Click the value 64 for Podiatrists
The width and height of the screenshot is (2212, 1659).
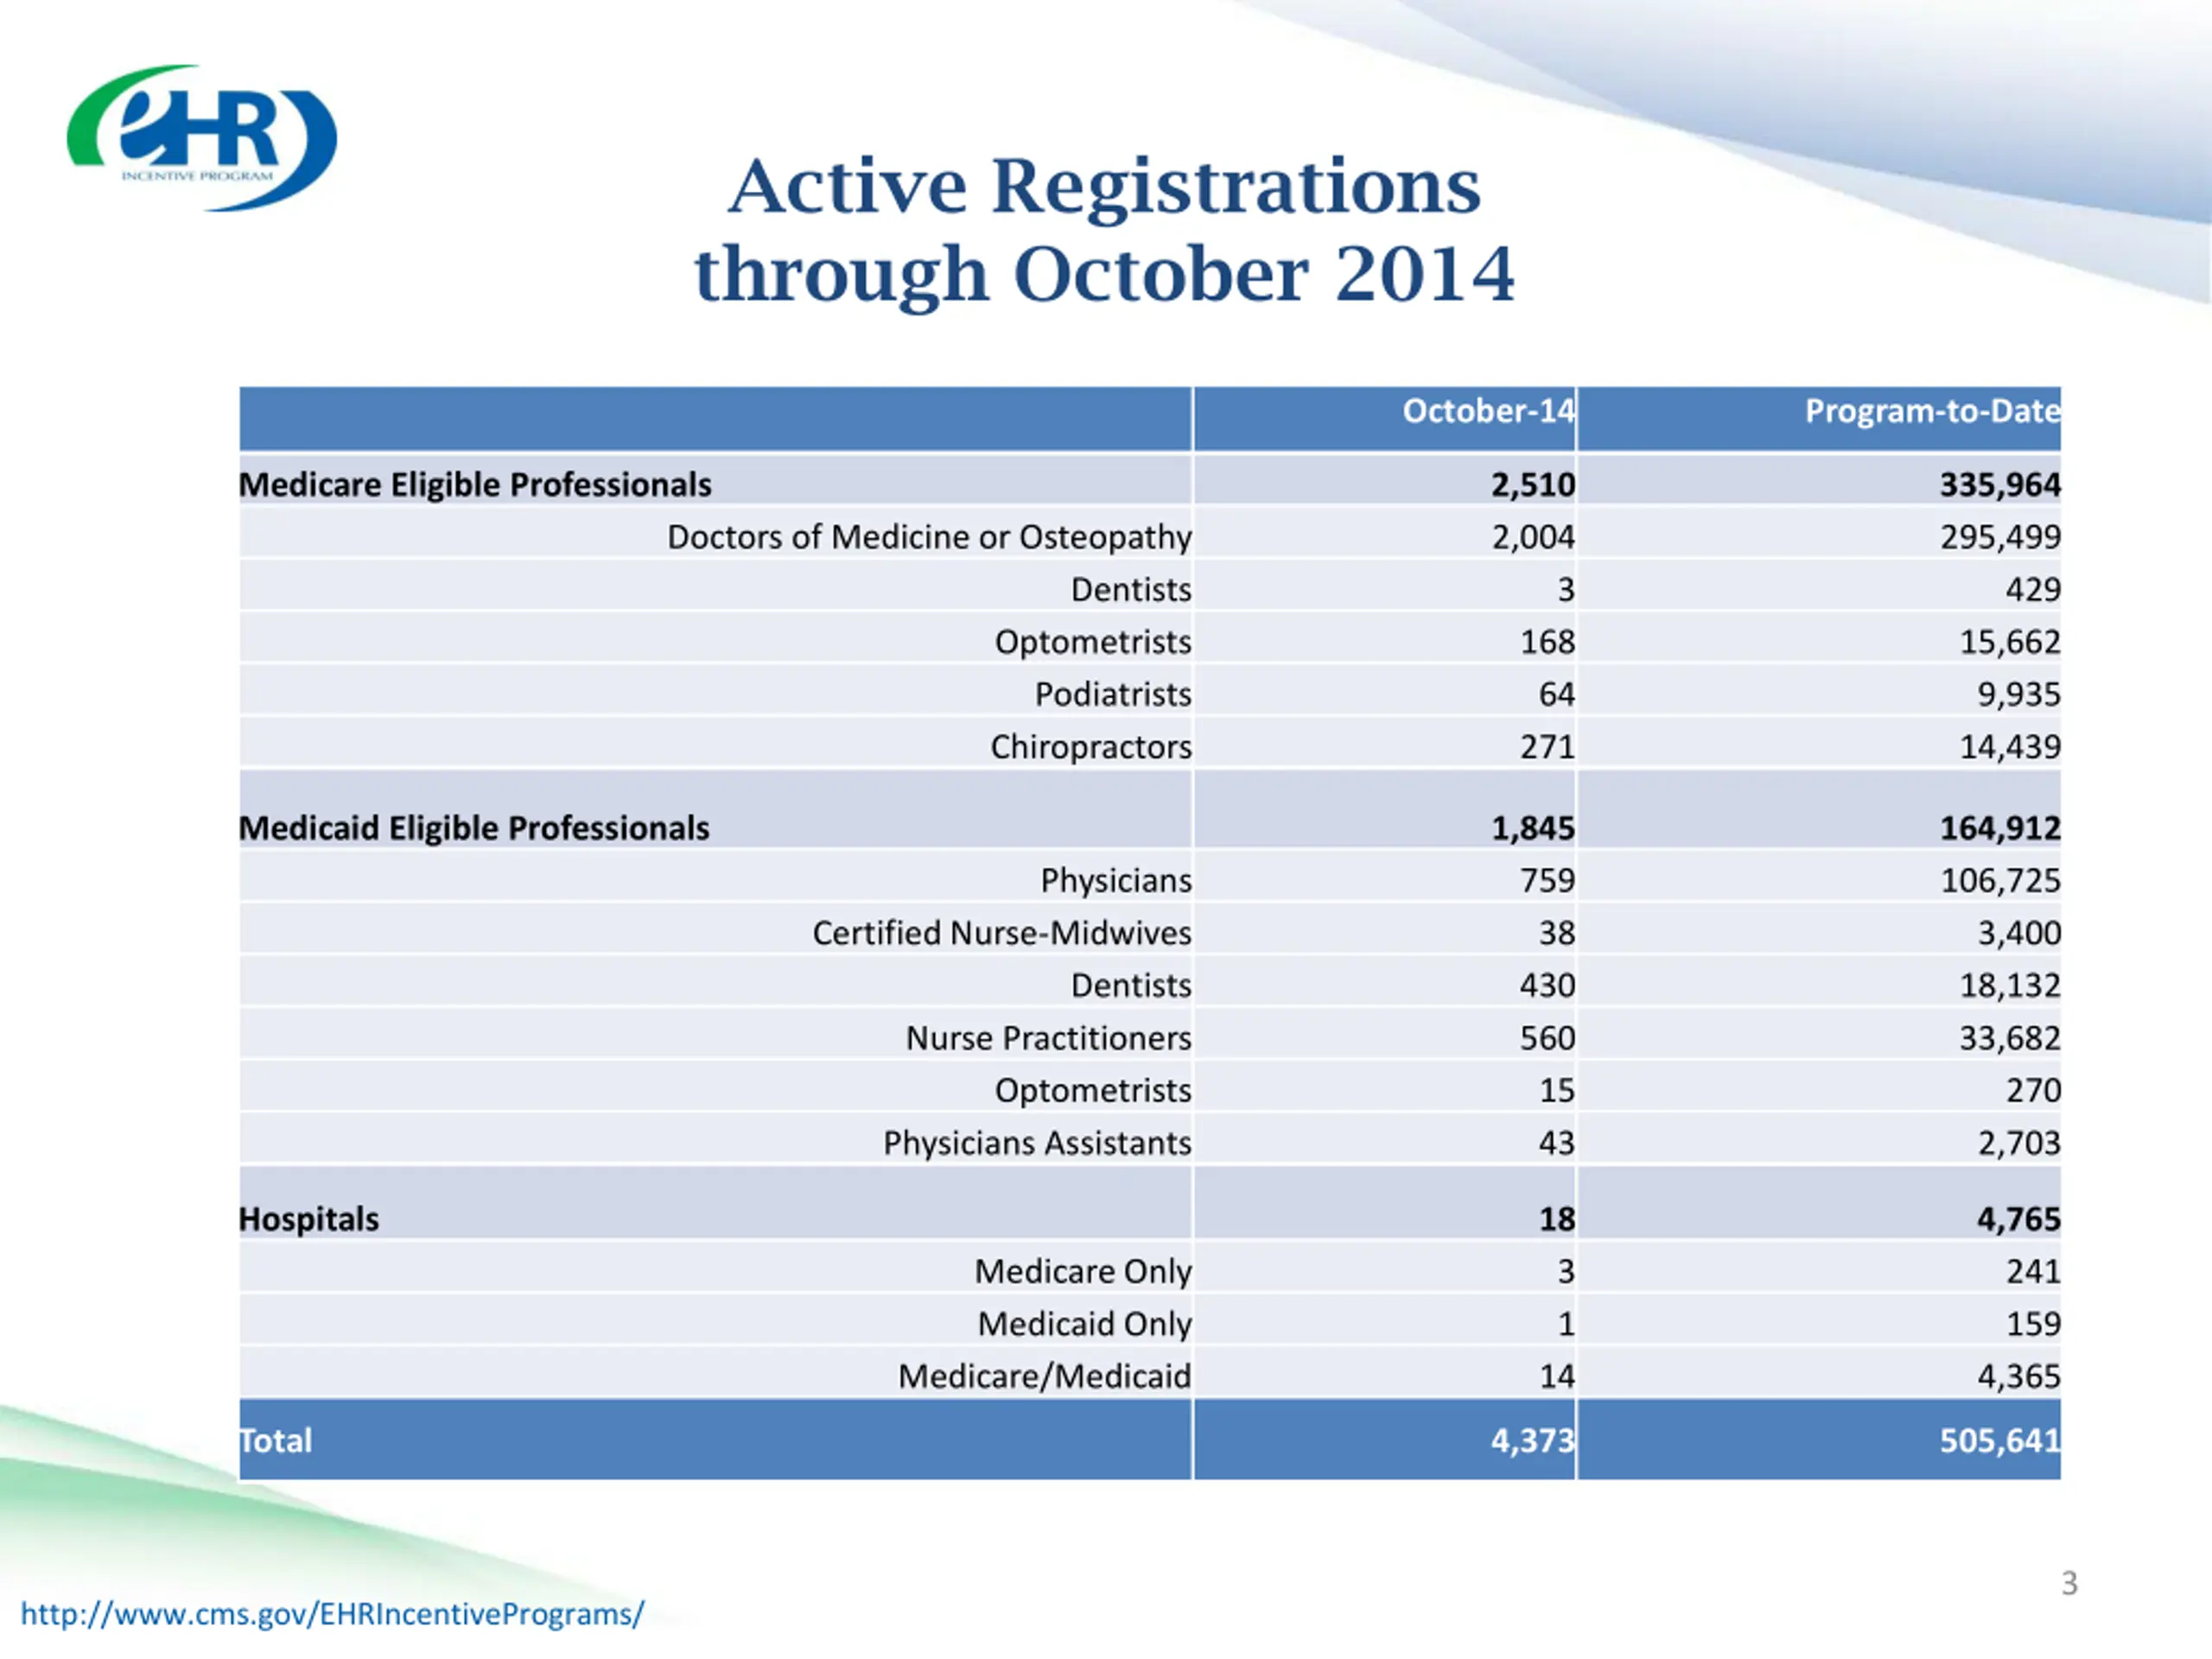tap(1556, 694)
